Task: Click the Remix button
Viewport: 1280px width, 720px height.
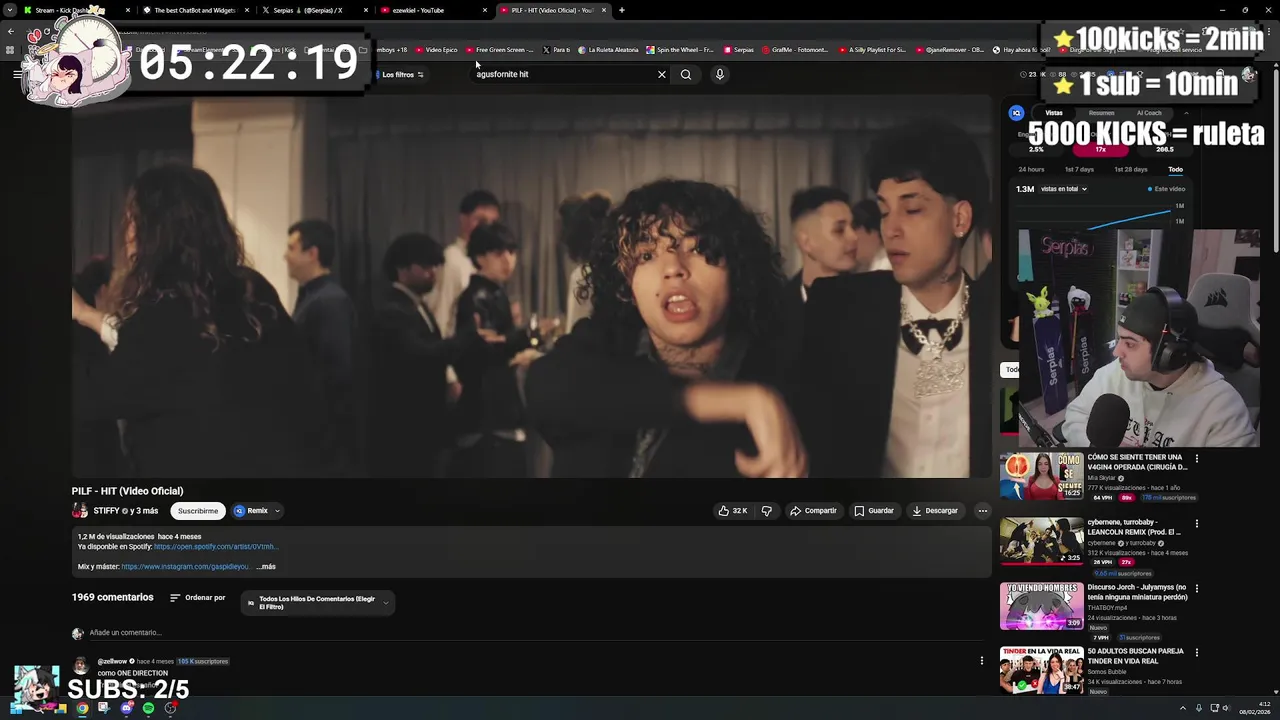Action: click(x=251, y=511)
